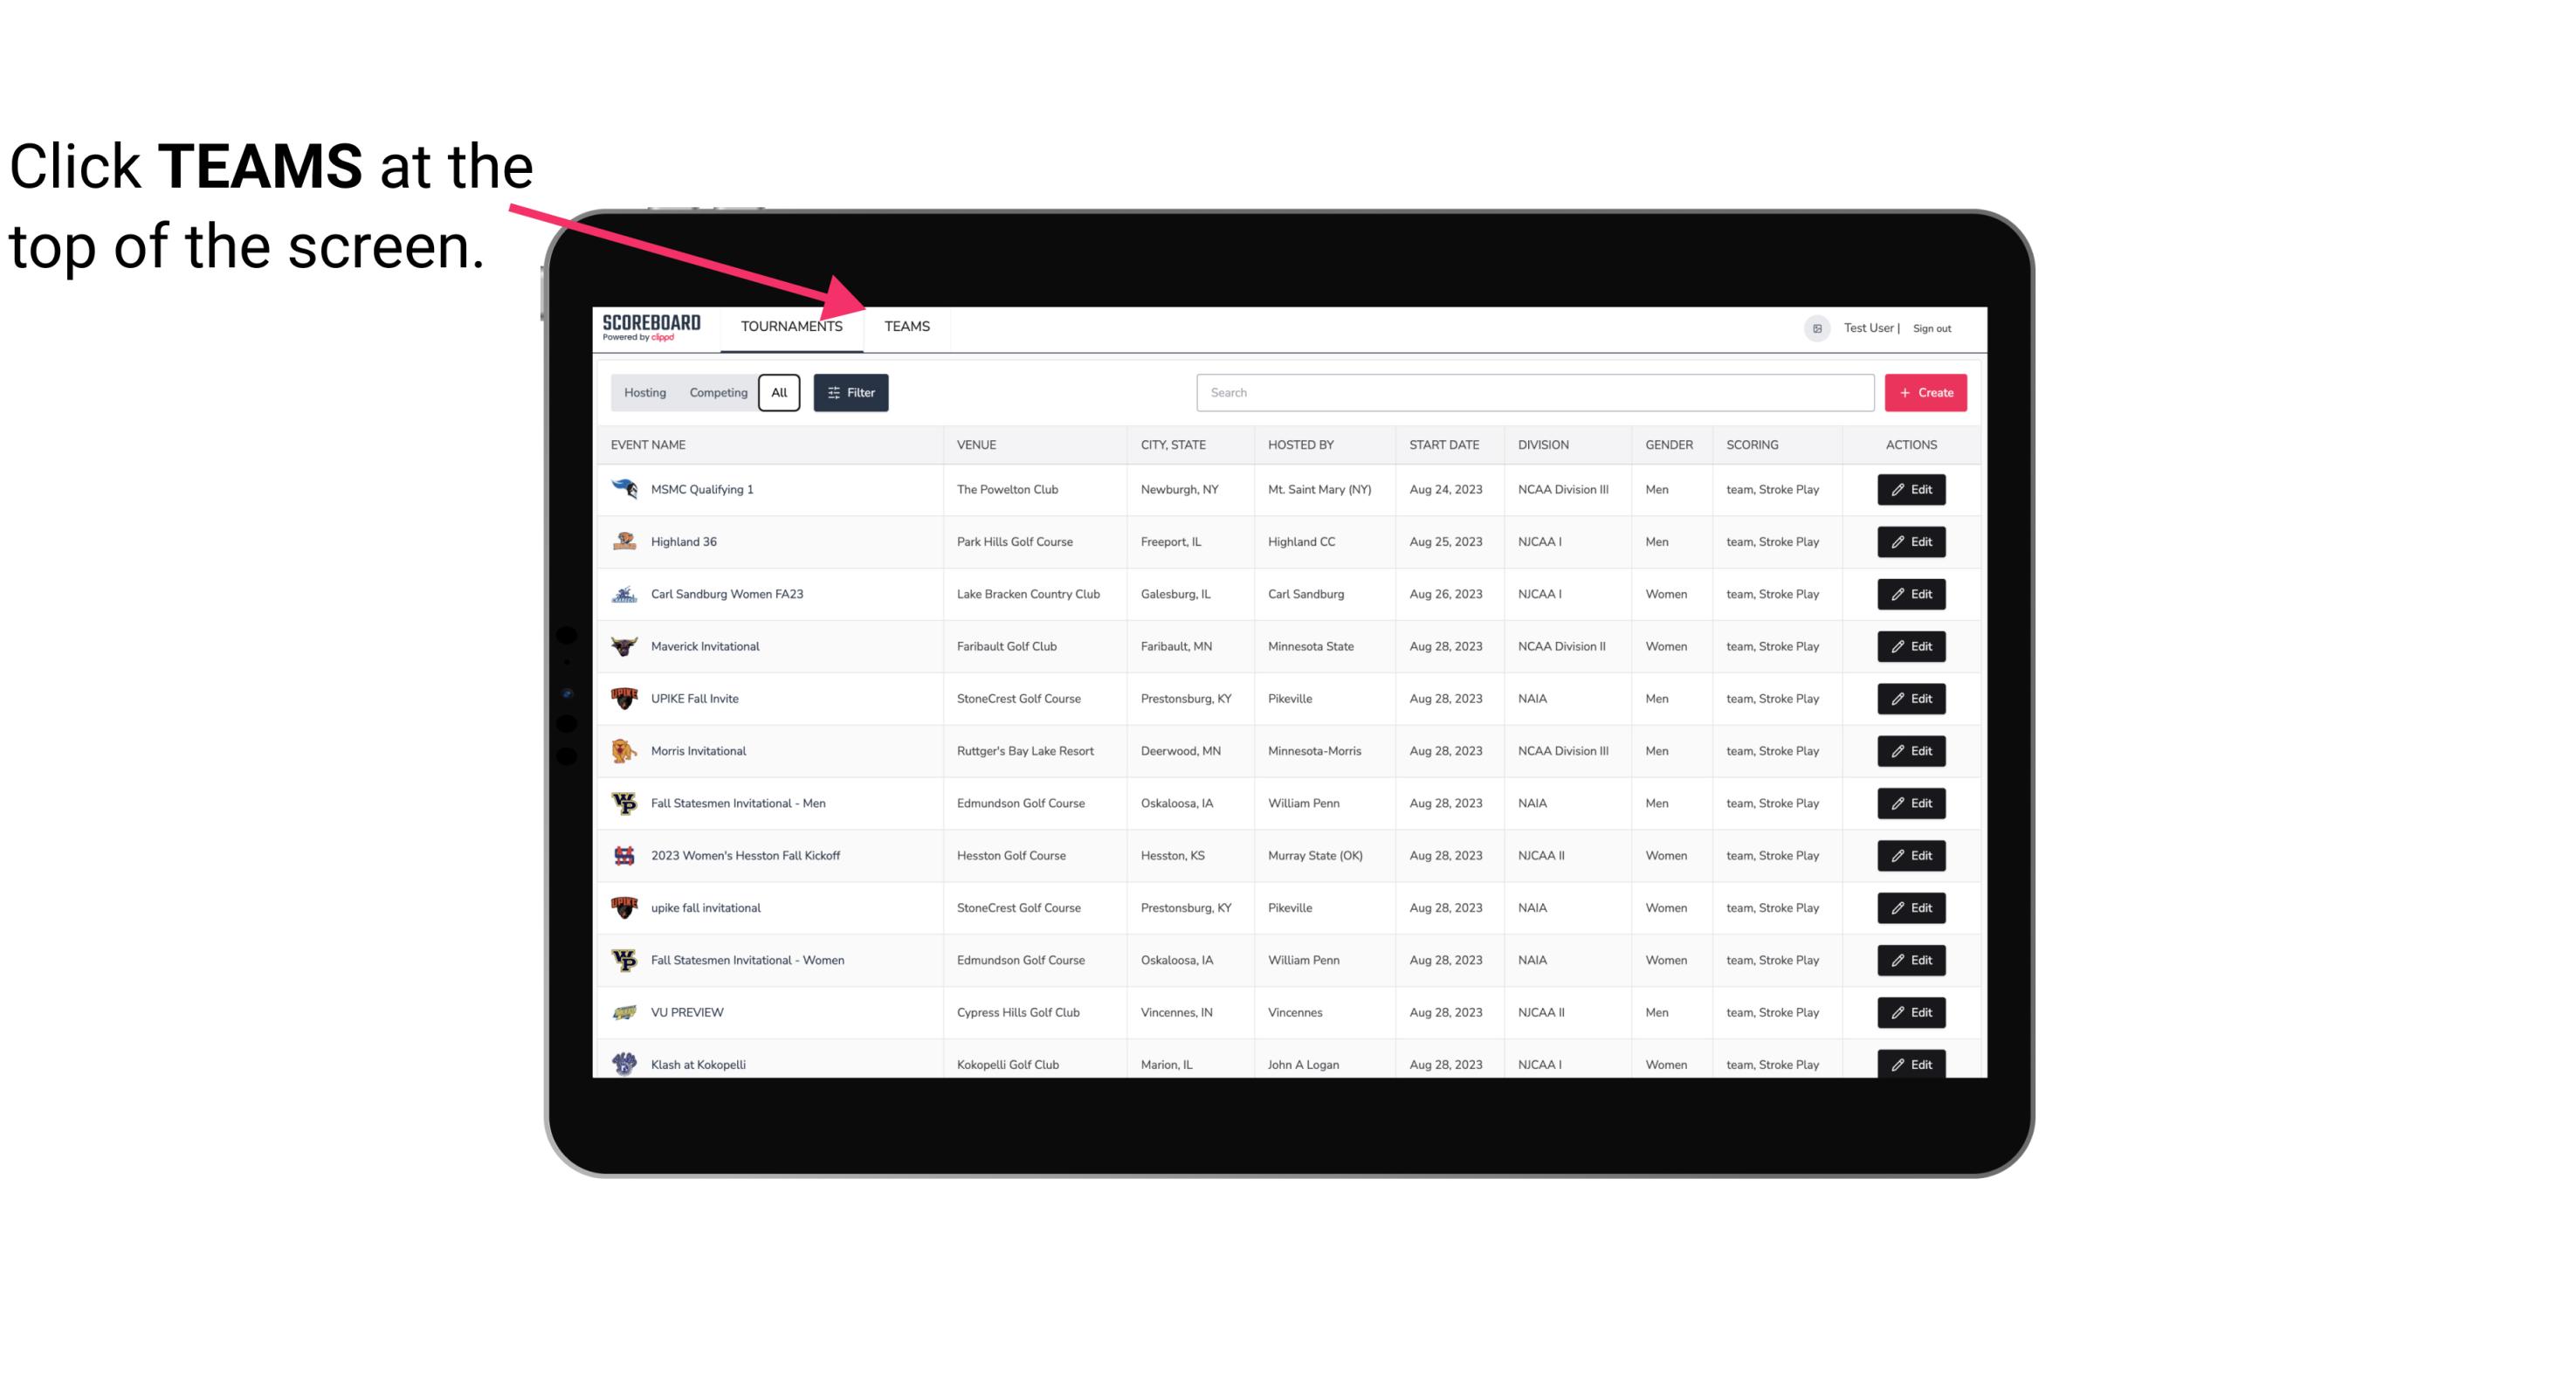
Task: Click the TEAMS navigation tab
Action: (906, 326)
